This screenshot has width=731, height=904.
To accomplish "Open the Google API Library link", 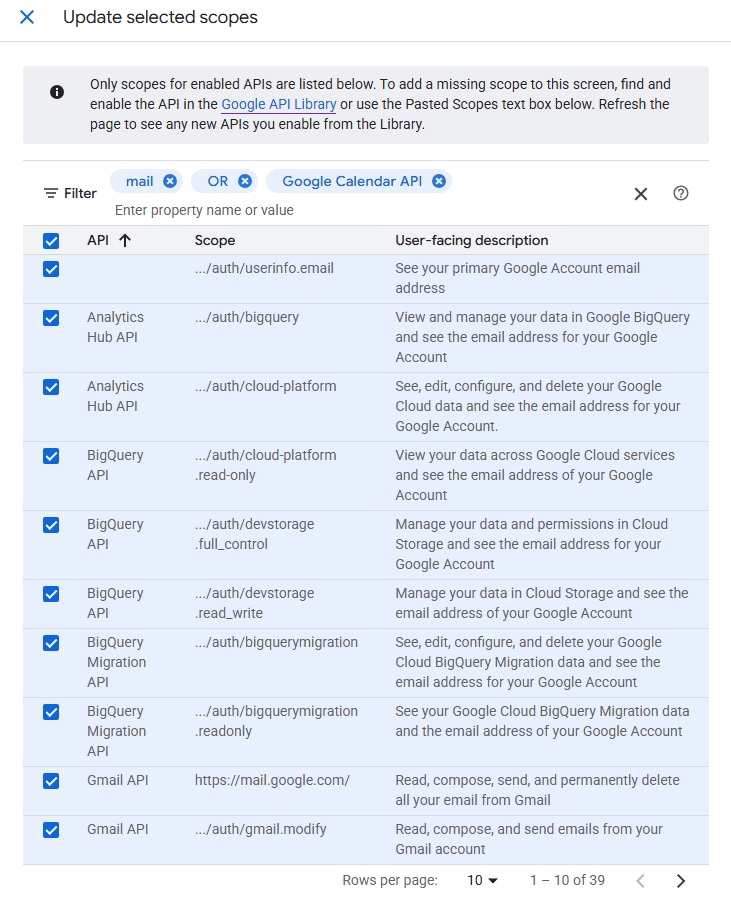I will point(278,104).
